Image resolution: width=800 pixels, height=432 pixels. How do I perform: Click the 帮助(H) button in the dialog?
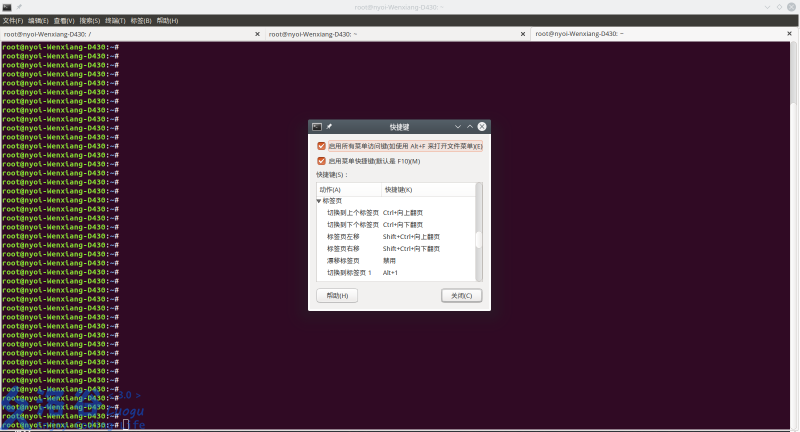[336, 296]
